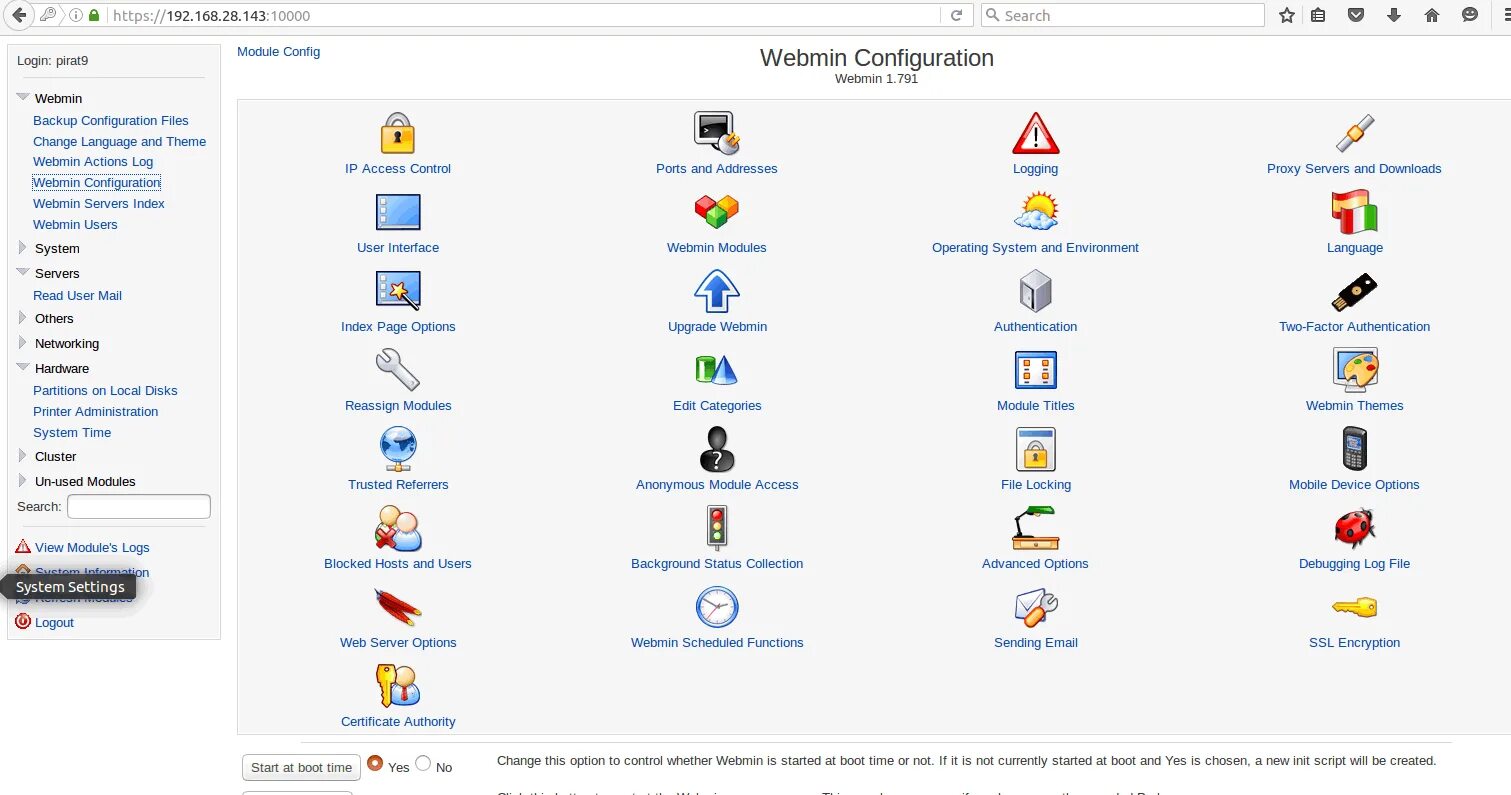Open Anonymous Module Access silhouette icon
The width and height of the screenshot is (1511, 795).
pos(716,449)
